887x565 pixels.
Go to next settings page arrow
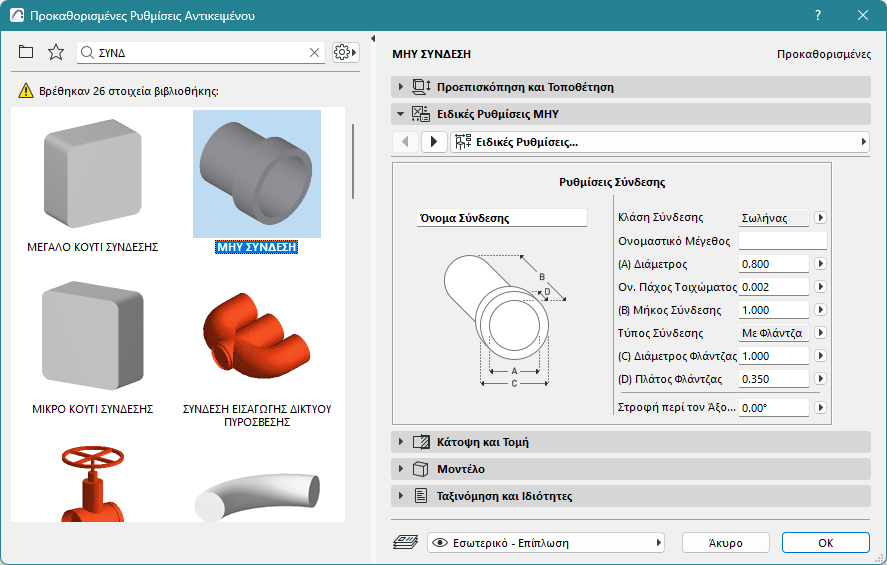[x=434, y=142]
